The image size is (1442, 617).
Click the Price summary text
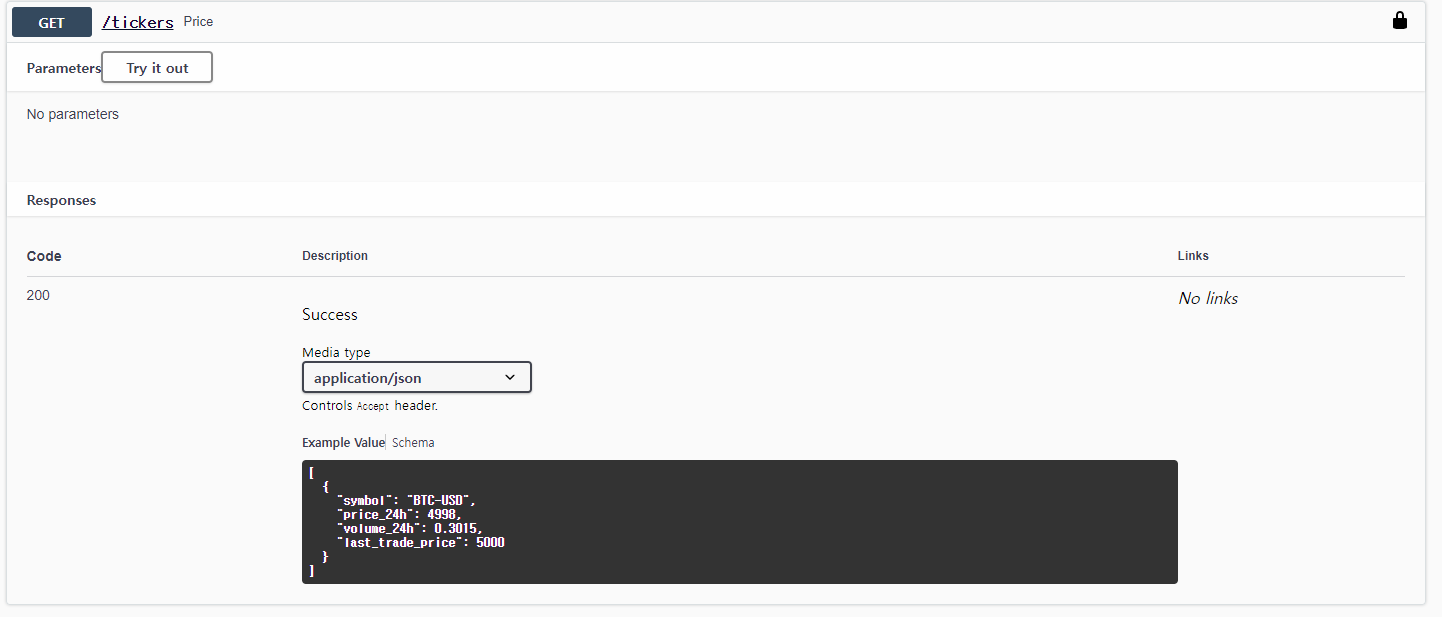point(198,22)
